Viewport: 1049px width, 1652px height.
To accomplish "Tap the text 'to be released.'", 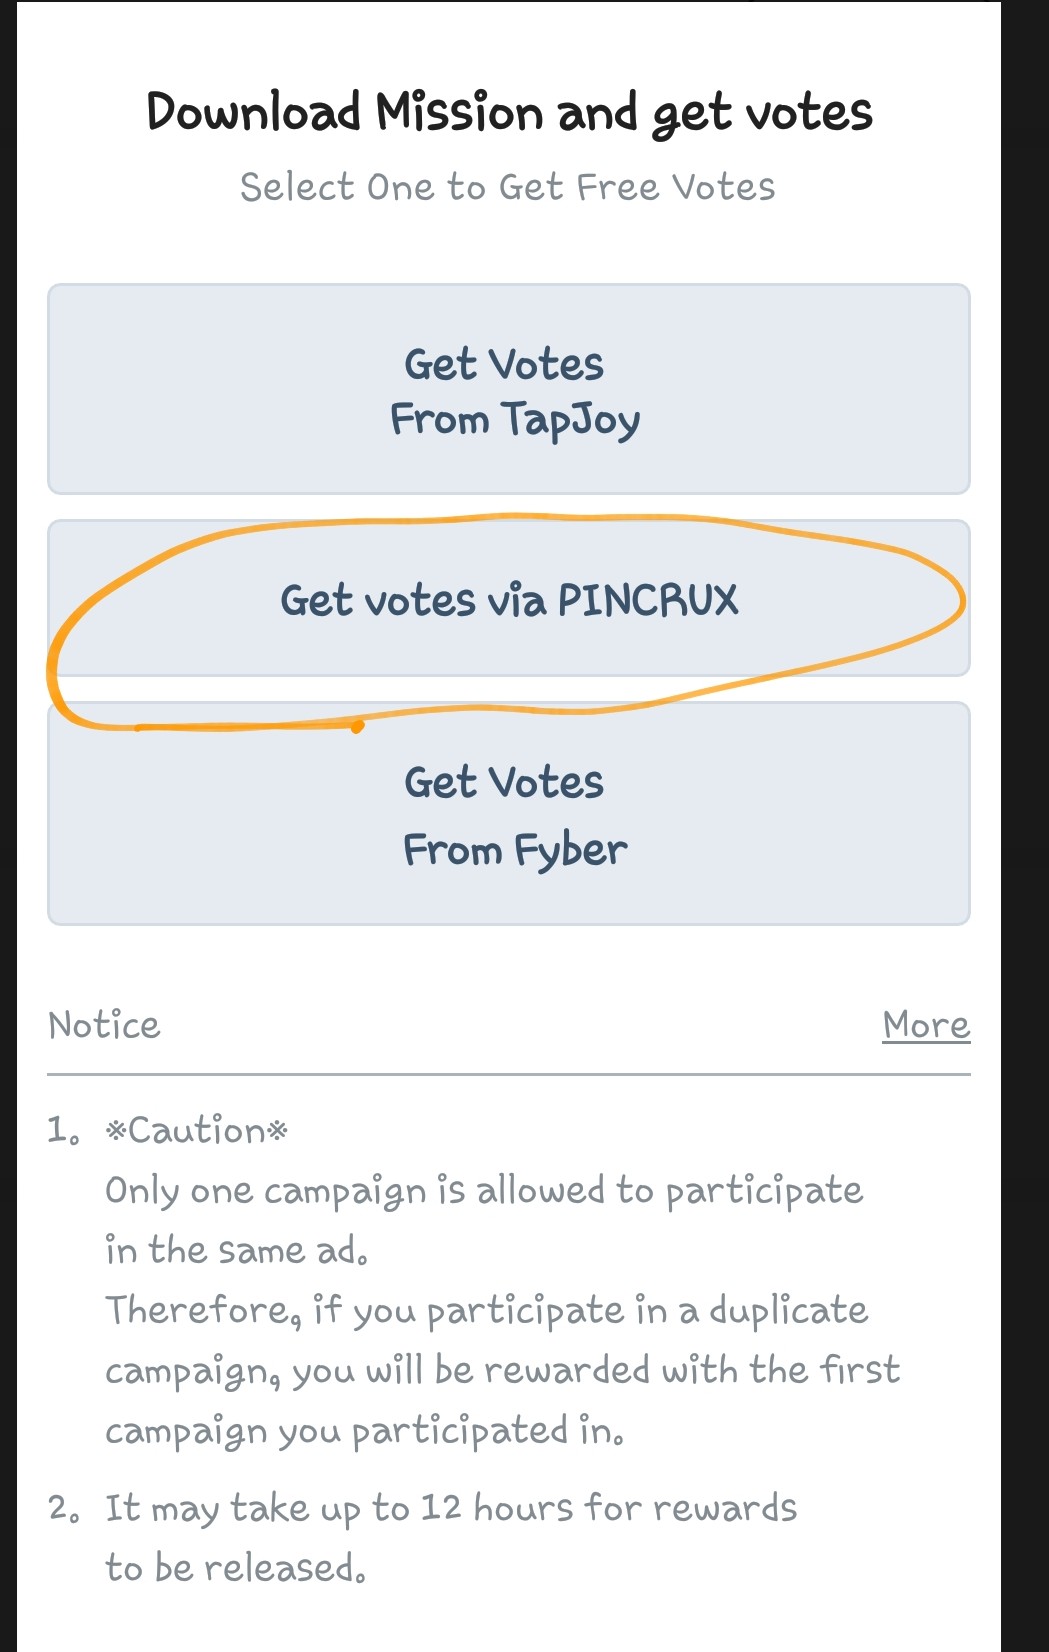I will (236, 1568).
